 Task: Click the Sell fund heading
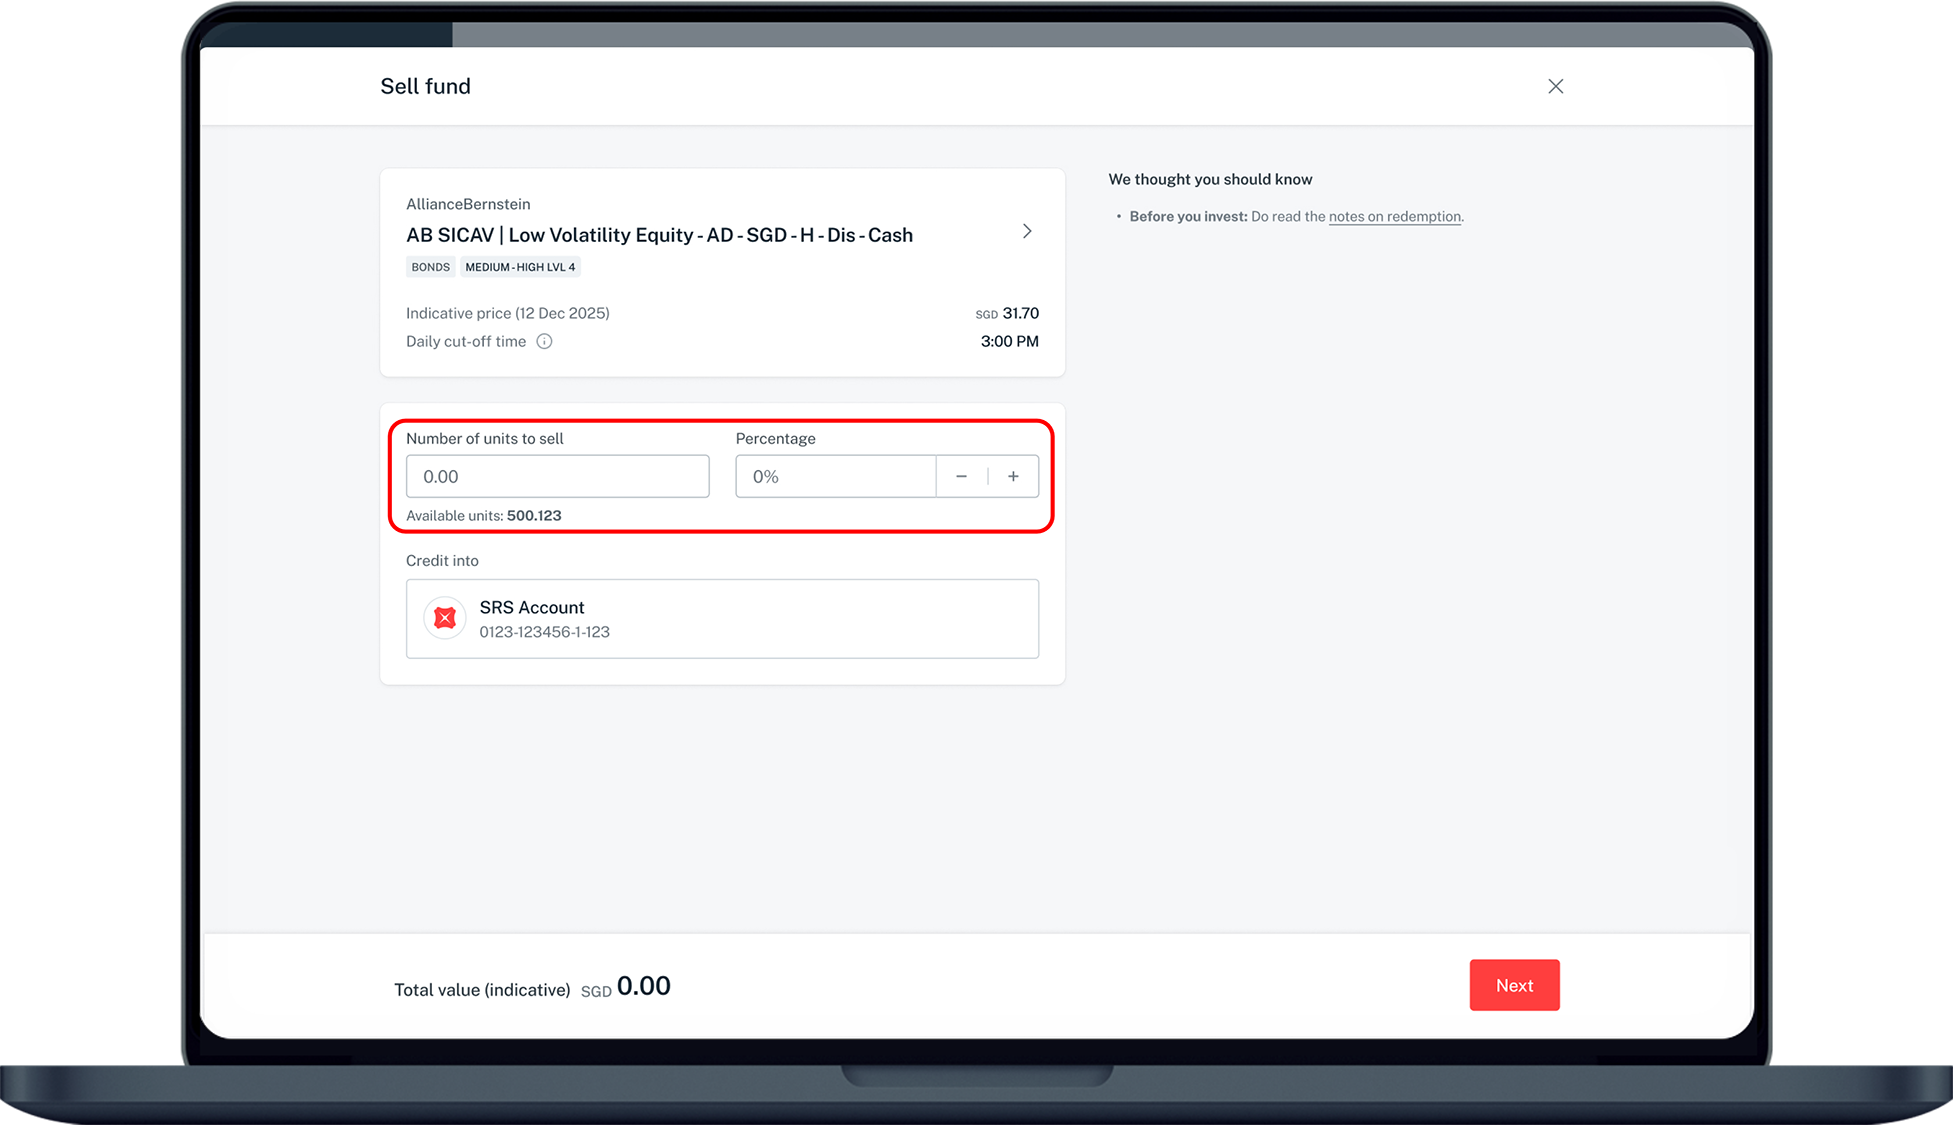(x=425, y=86)
